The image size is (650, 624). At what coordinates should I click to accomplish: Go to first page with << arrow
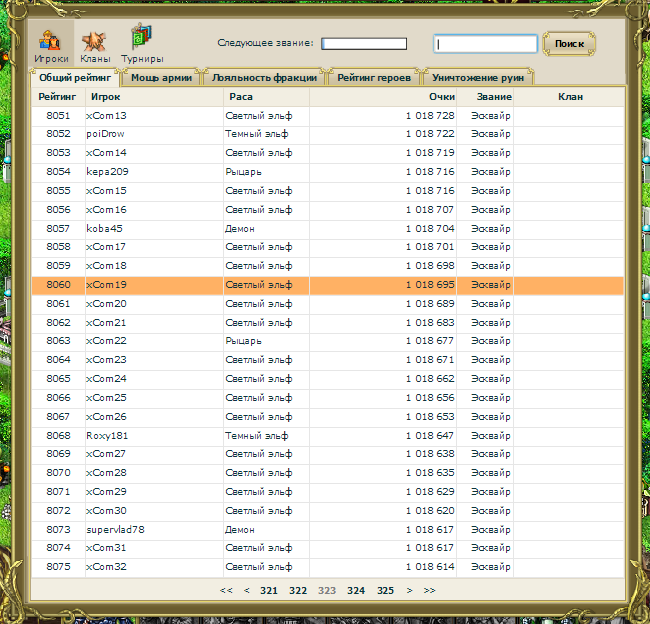click(x=226, y=591)
